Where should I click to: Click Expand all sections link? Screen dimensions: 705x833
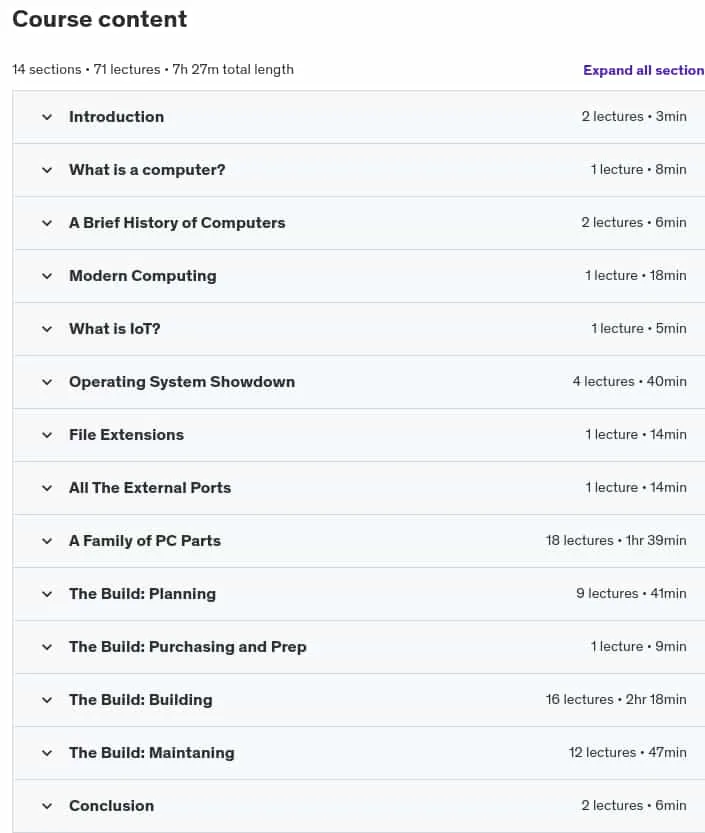tap(644, 70)
